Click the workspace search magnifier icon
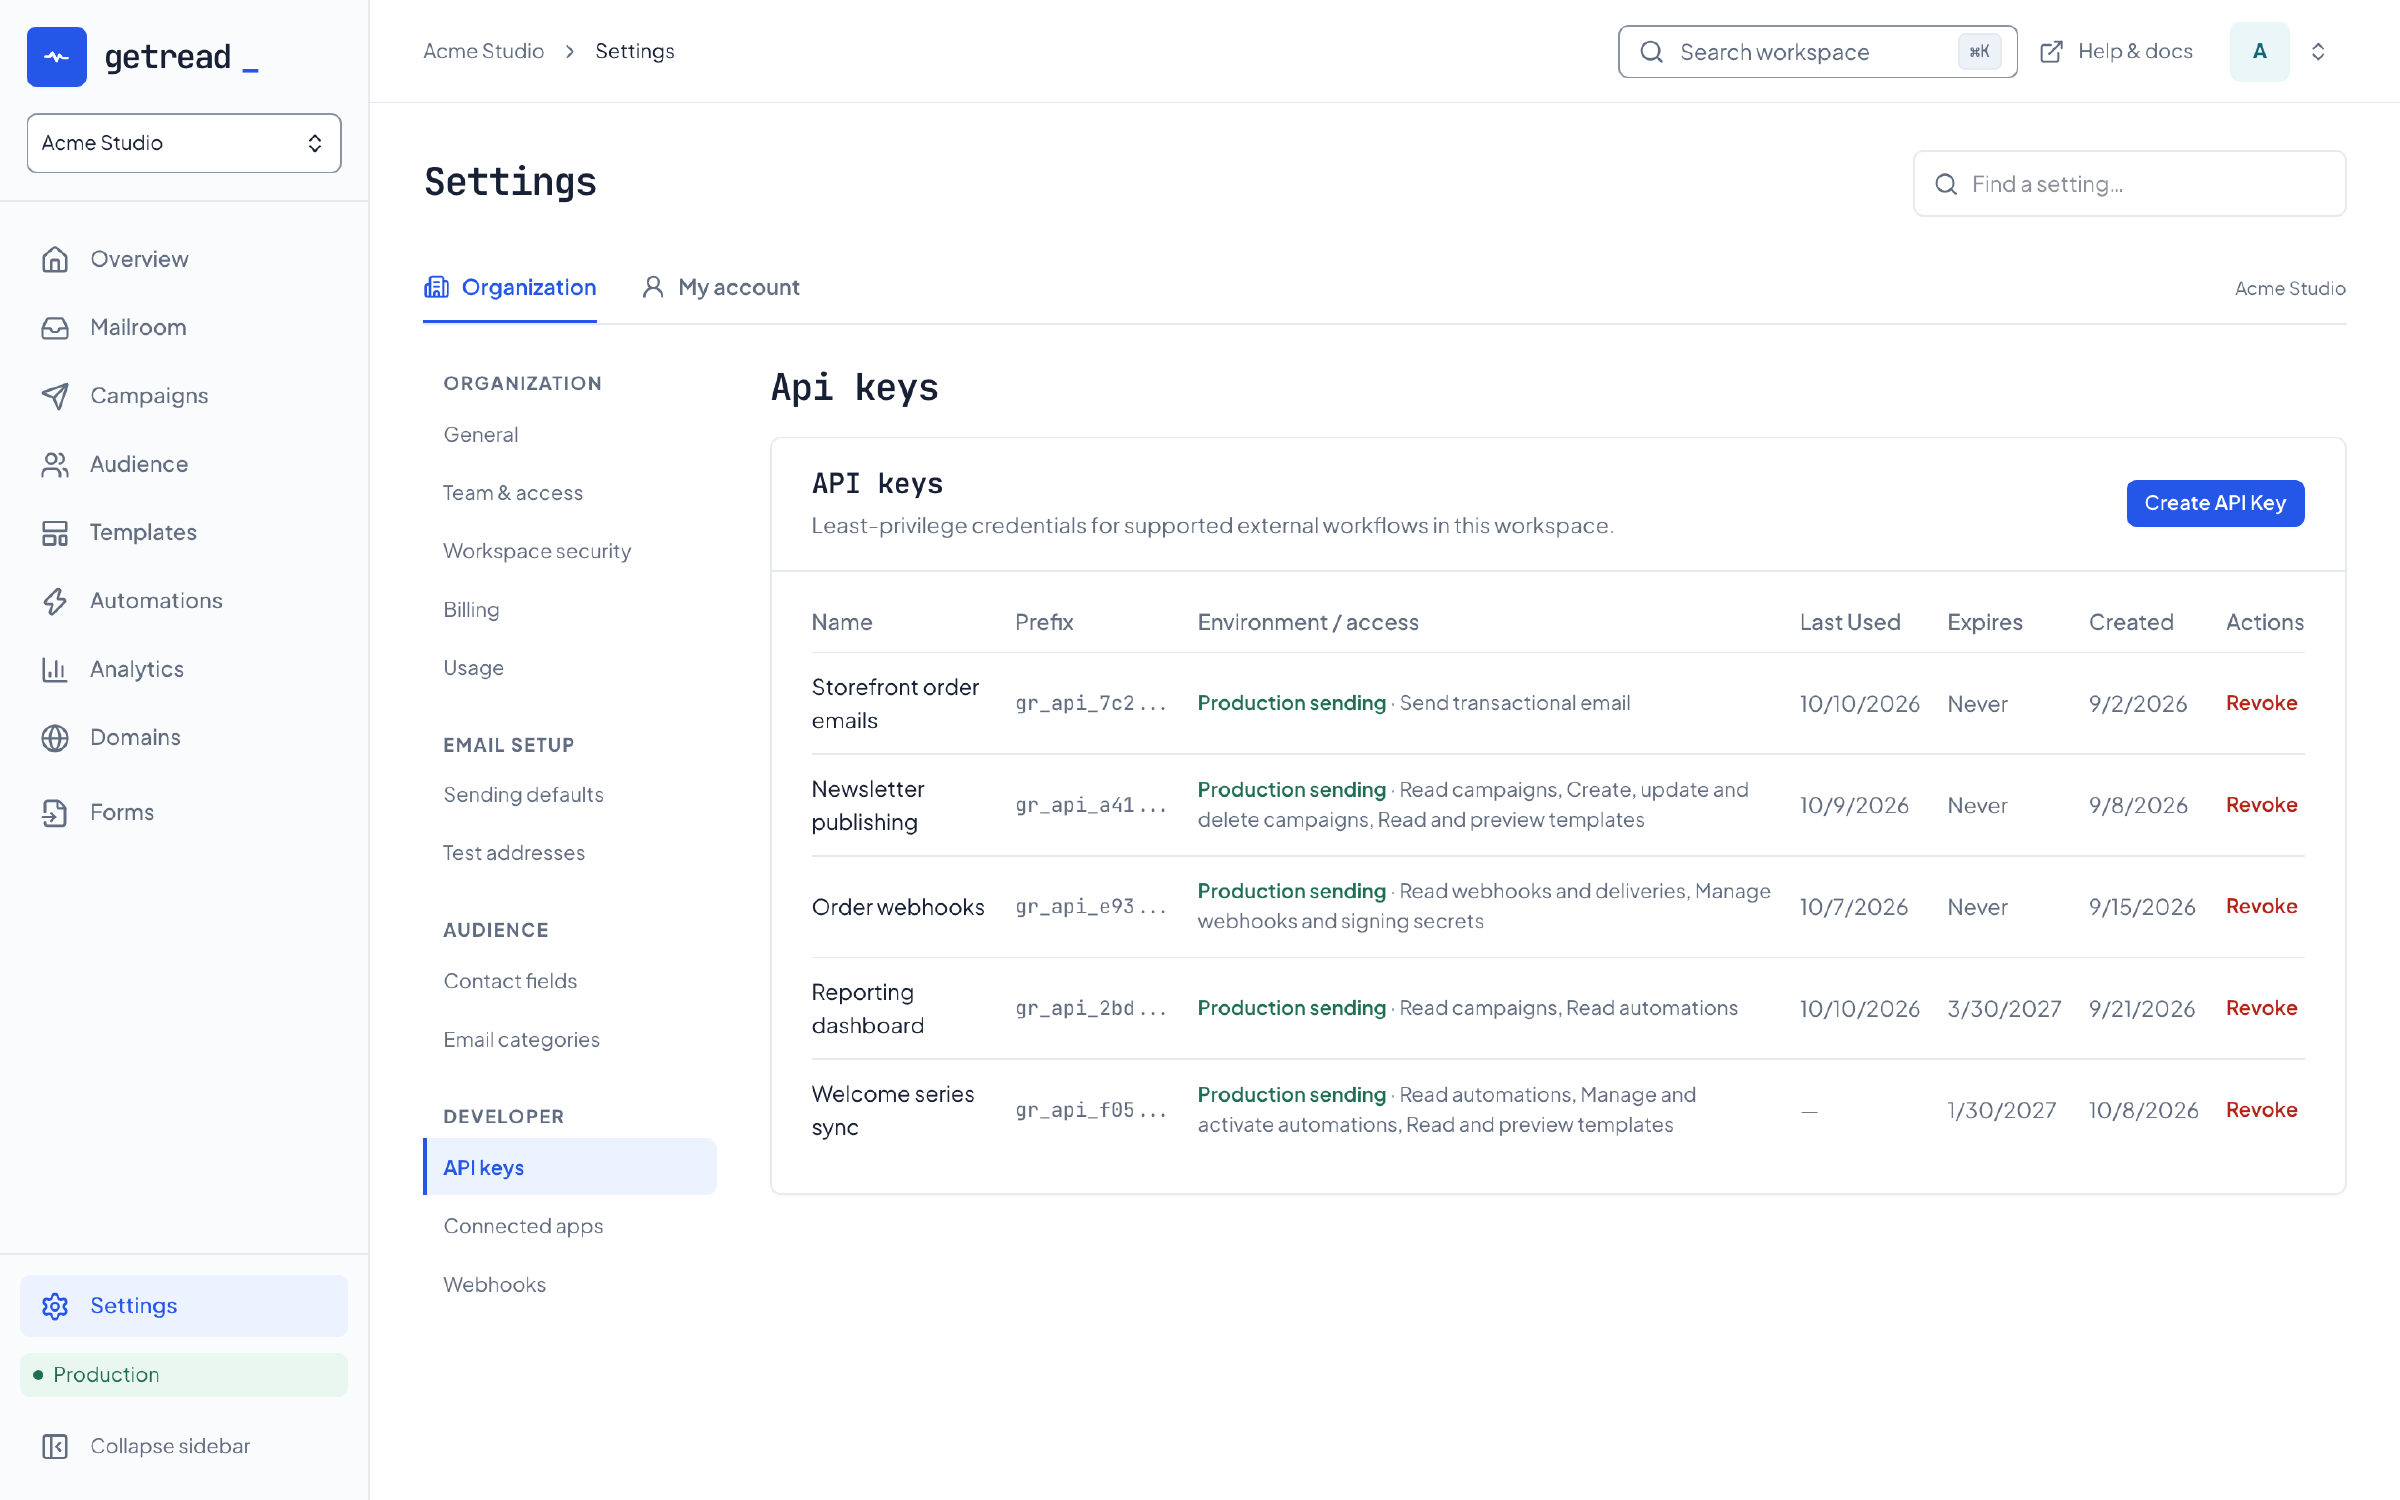The height and width of the screenshot is (1500, 2400). click(x=1652, y=52)
